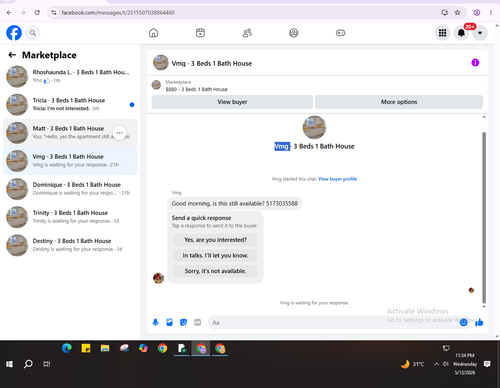Click the Marketplace $880 listing info row
The image size is (500, 388).
[x=197, y=86]
